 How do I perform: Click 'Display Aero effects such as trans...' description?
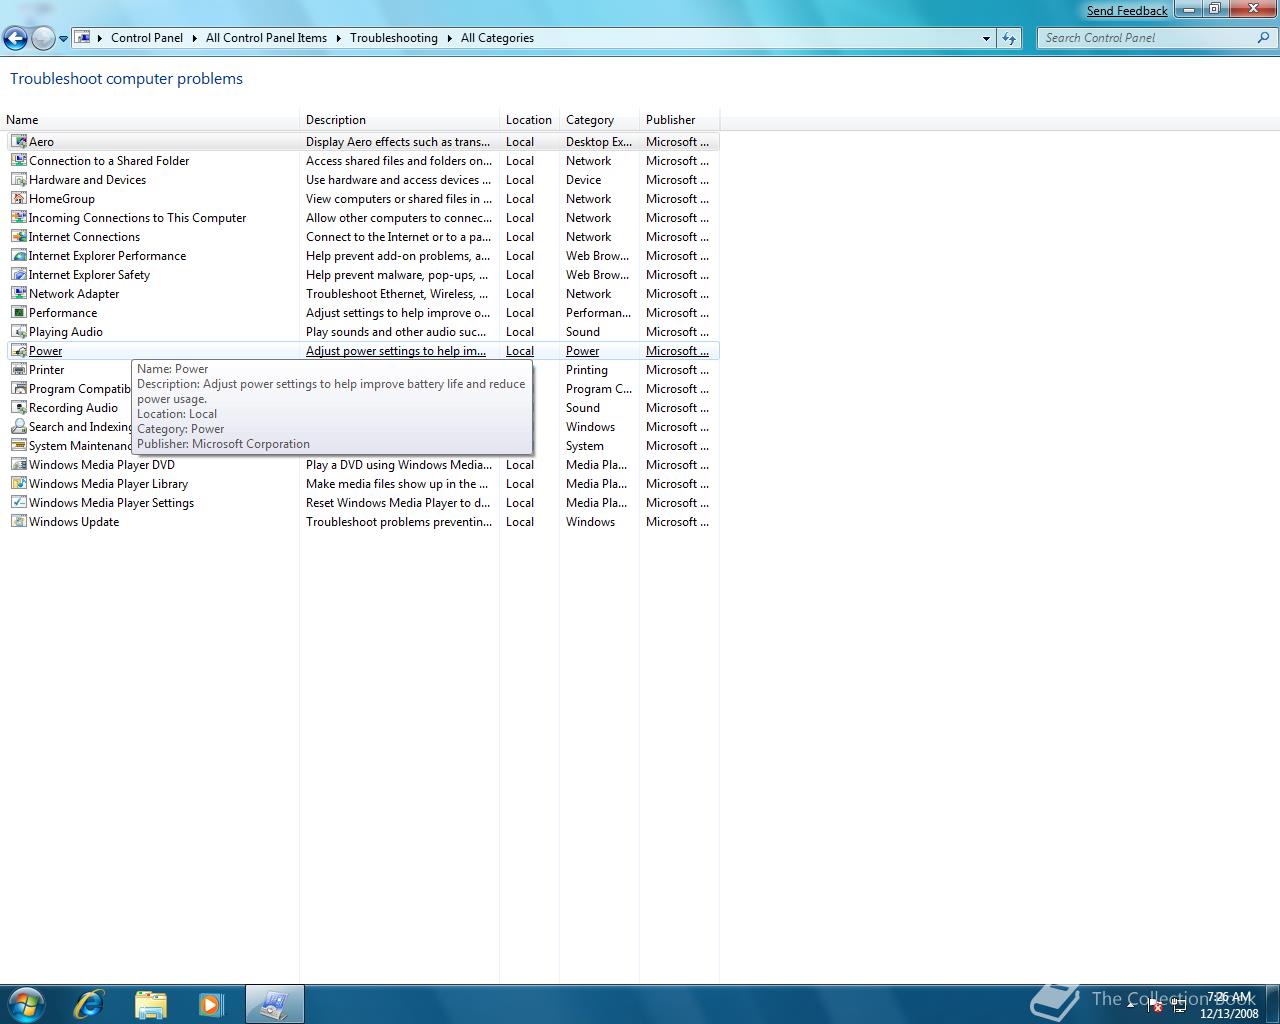coord(398,142)
